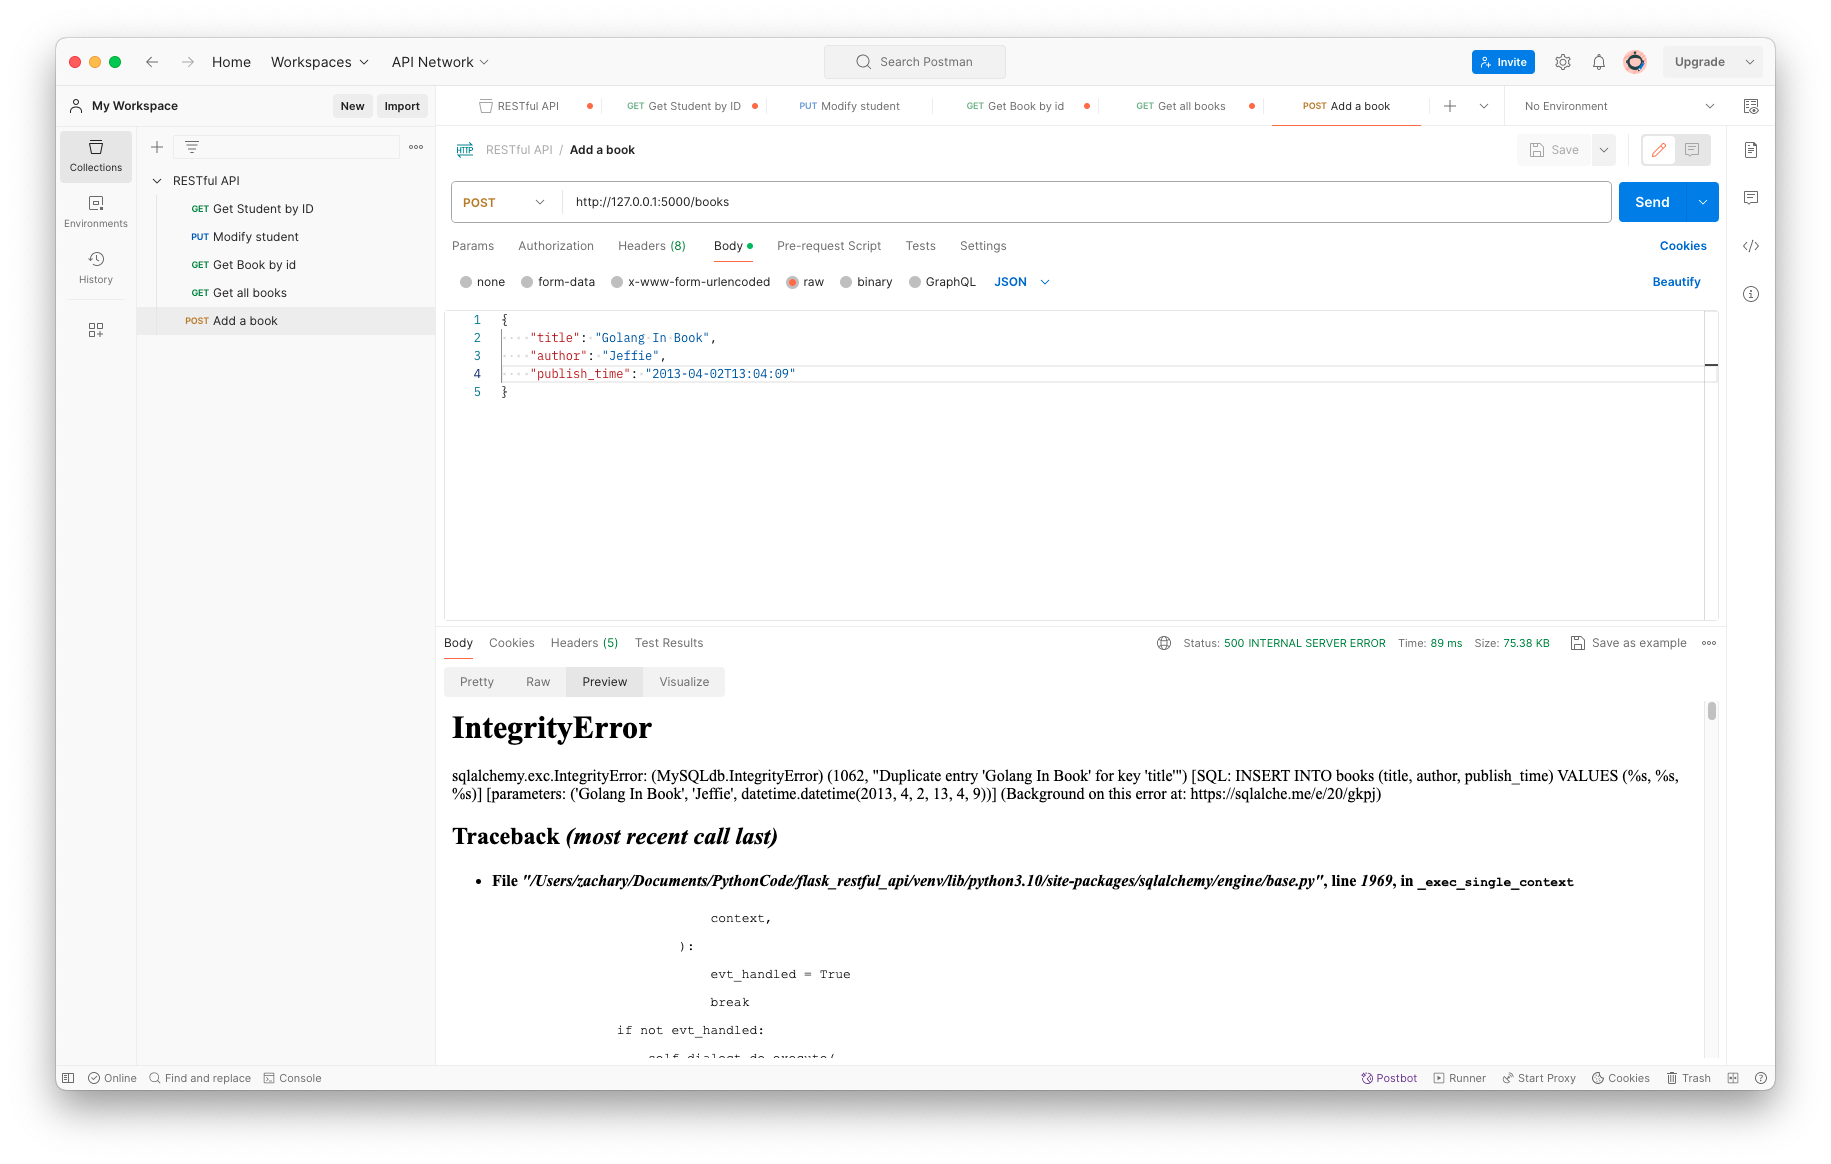Click the response vertical scrollbar
1831x1164 pixels.
tap(1712, 711)
